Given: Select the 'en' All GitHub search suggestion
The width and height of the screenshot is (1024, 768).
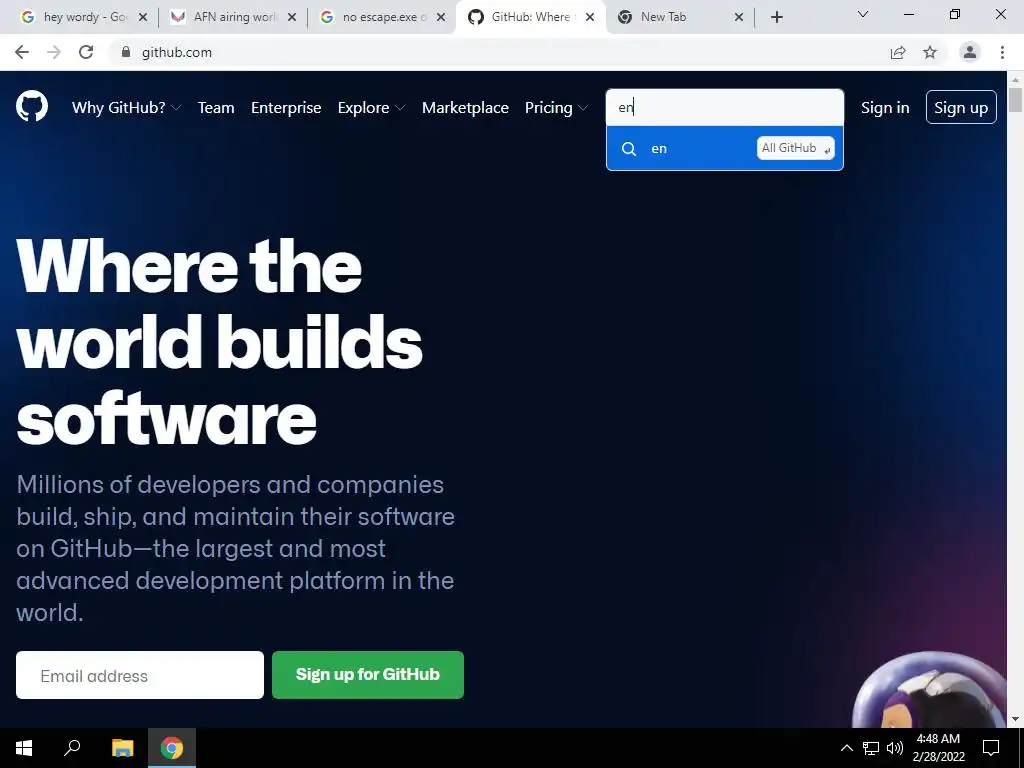Looking at the screenshot, I should [x=725, y=148].
